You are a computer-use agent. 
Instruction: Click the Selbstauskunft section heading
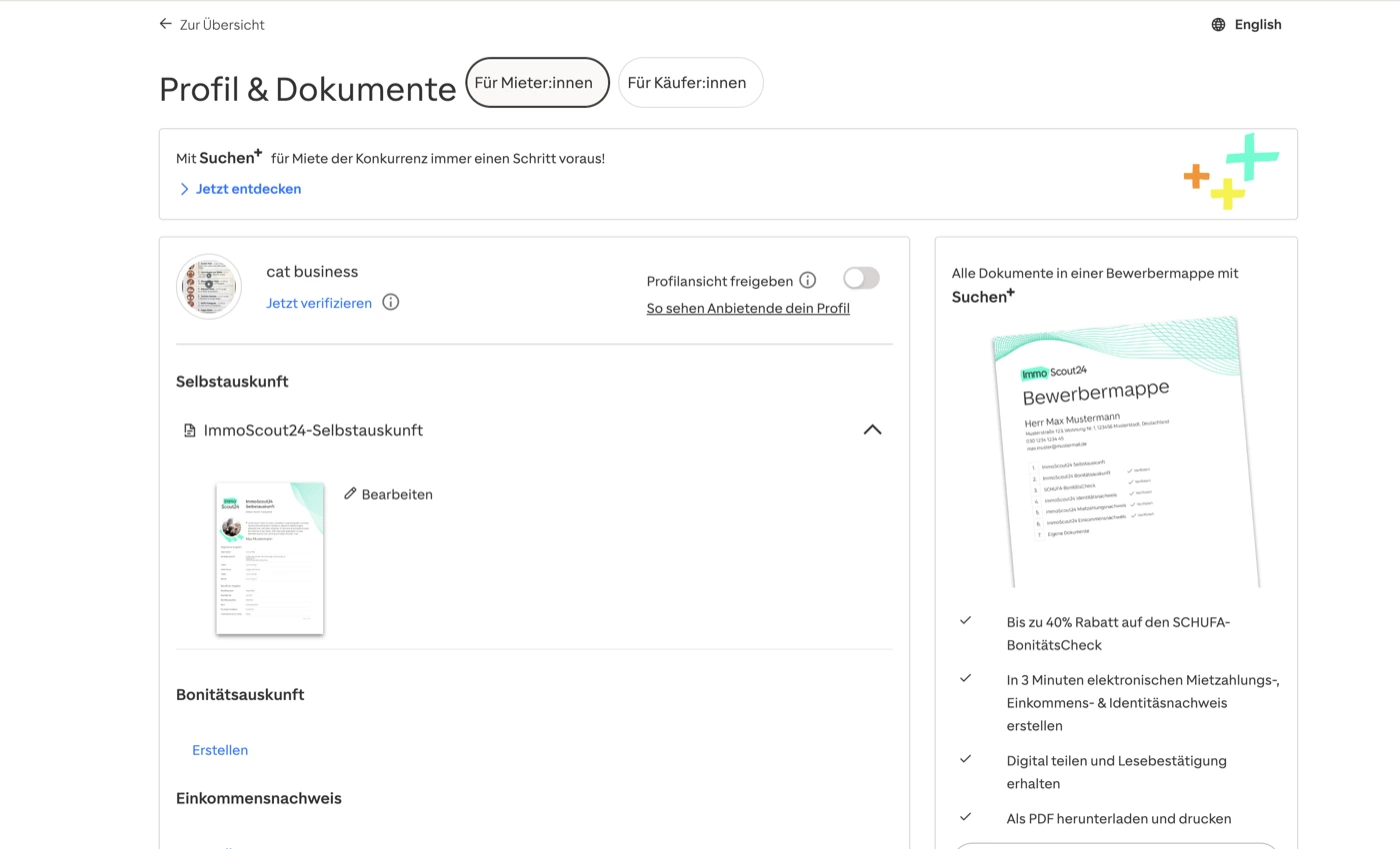(232, 381)
